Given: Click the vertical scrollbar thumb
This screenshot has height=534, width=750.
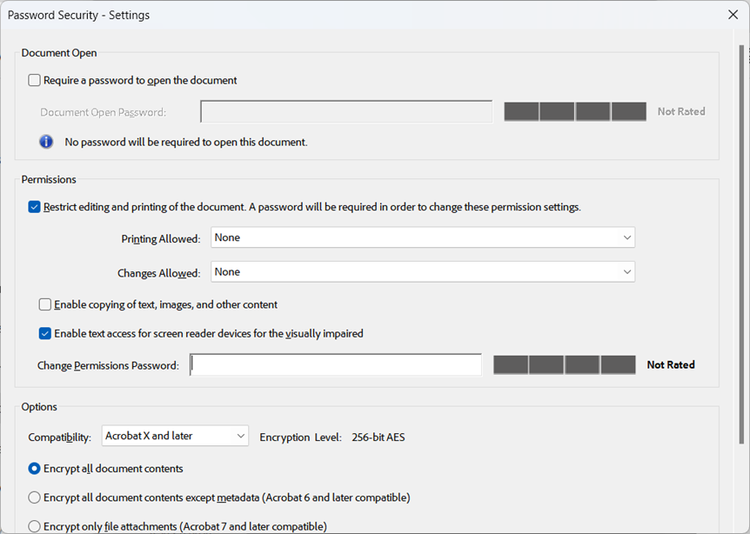Looking at the screenshot, I should 741,240.
